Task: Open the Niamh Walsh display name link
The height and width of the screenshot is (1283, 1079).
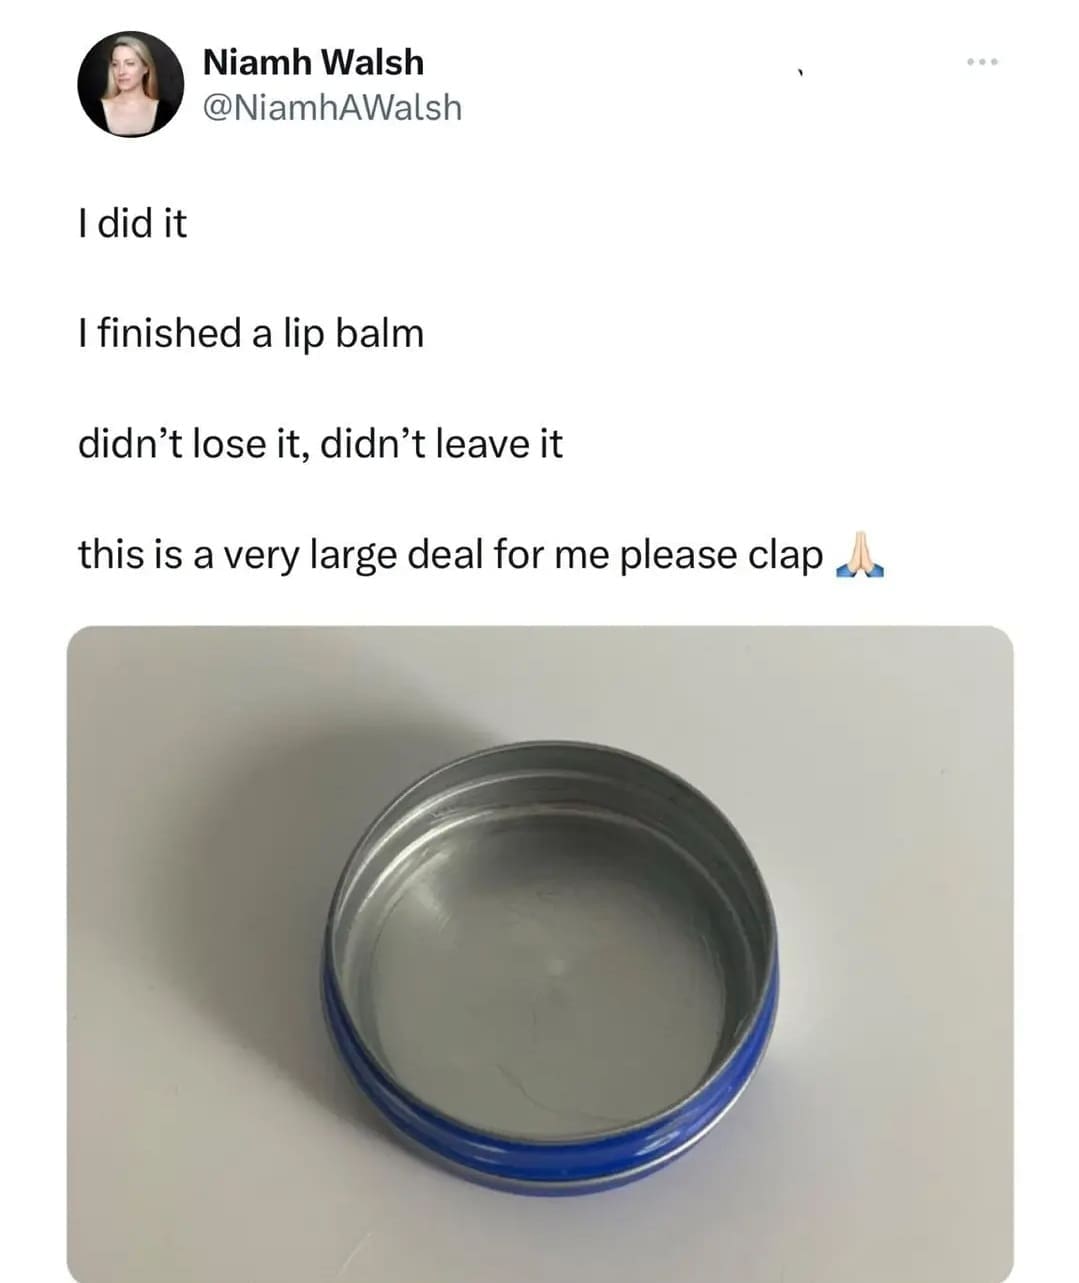Action: [x=313, y=62]
